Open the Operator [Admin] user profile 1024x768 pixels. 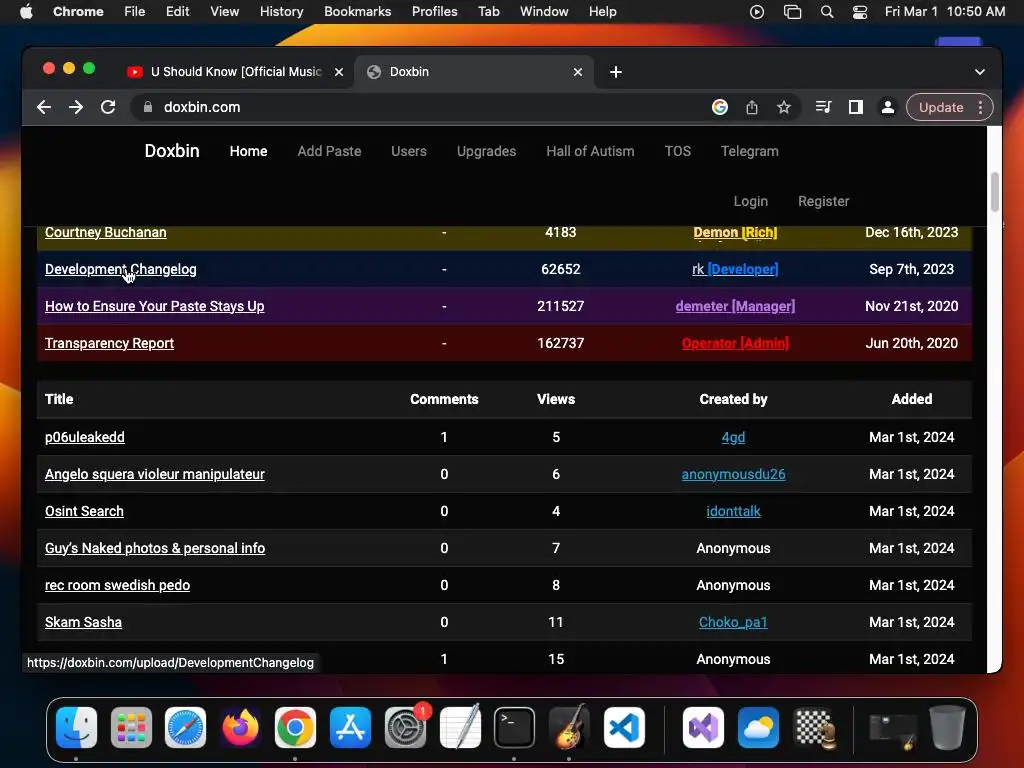point(735,344)
